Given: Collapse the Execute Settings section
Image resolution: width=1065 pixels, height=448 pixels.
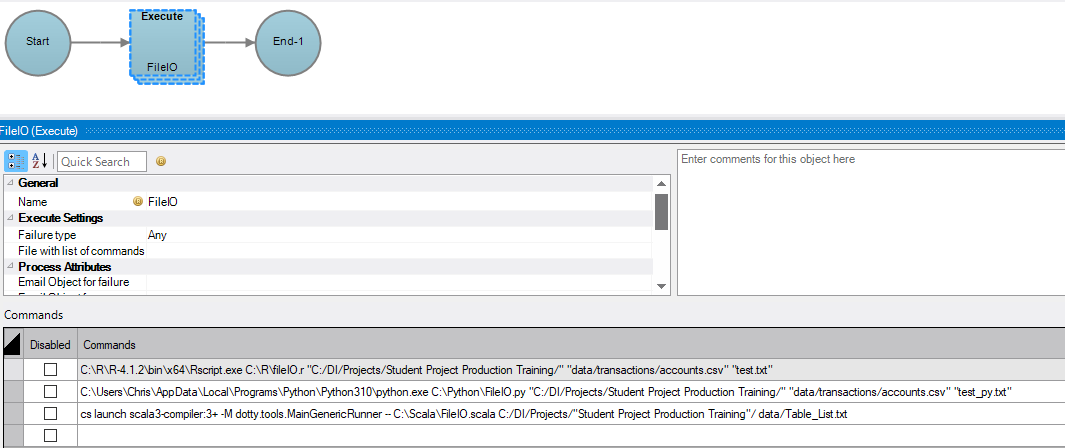Looking at the screenshot, I should 10,218.
